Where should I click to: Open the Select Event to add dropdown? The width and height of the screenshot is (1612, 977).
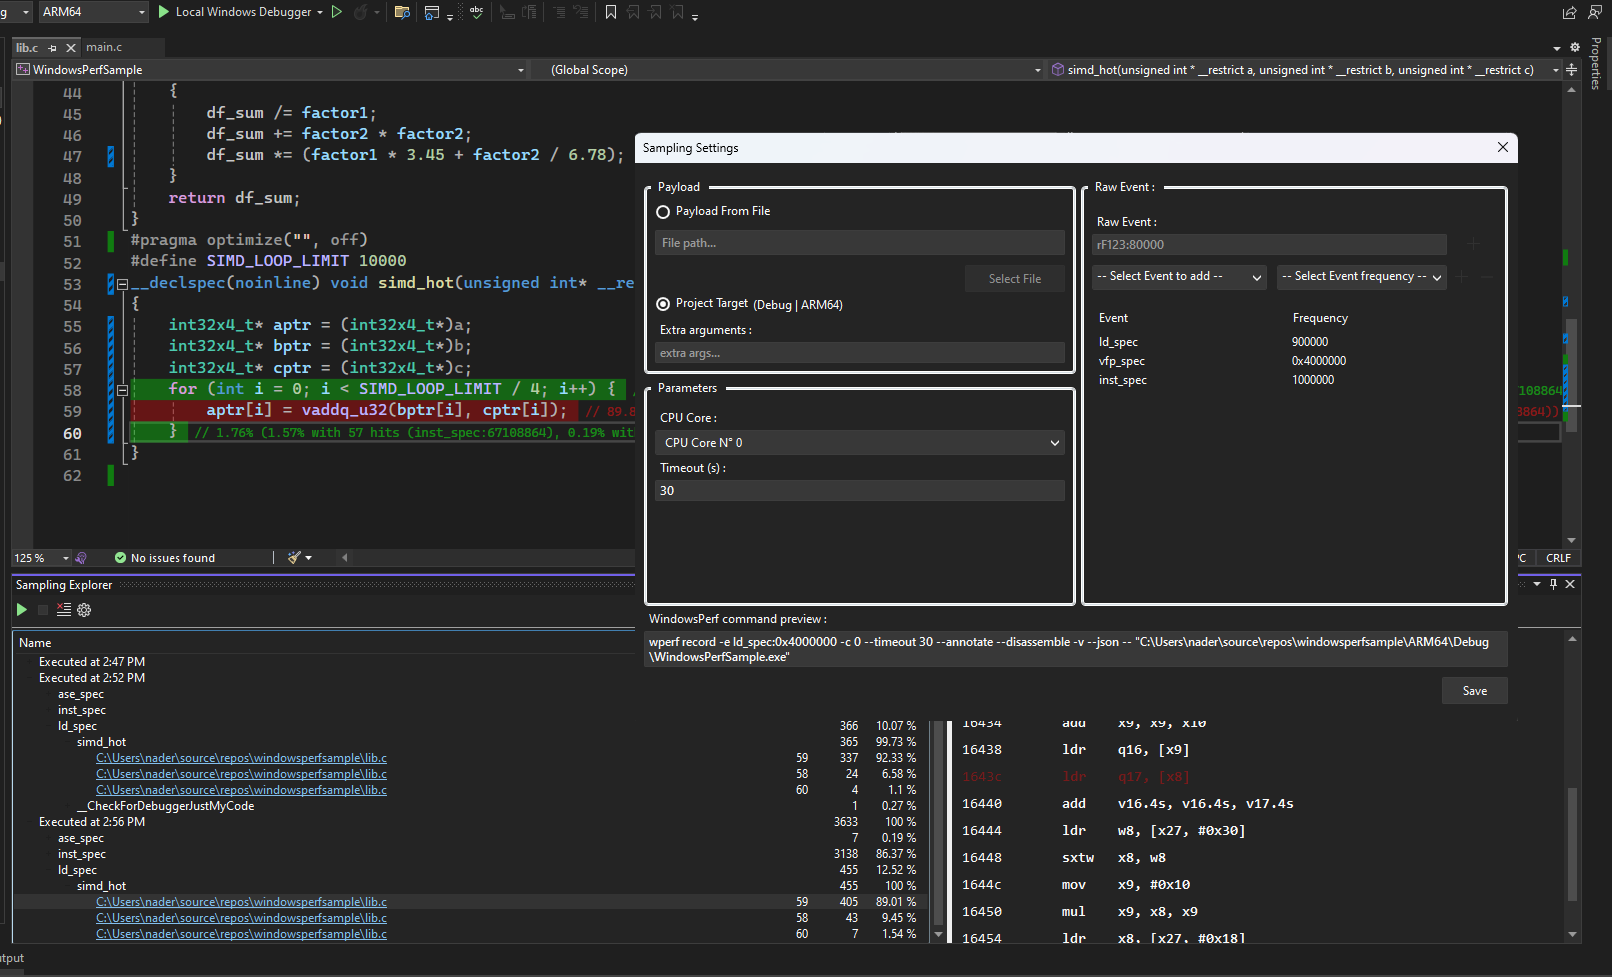[x=1179, y=276]
